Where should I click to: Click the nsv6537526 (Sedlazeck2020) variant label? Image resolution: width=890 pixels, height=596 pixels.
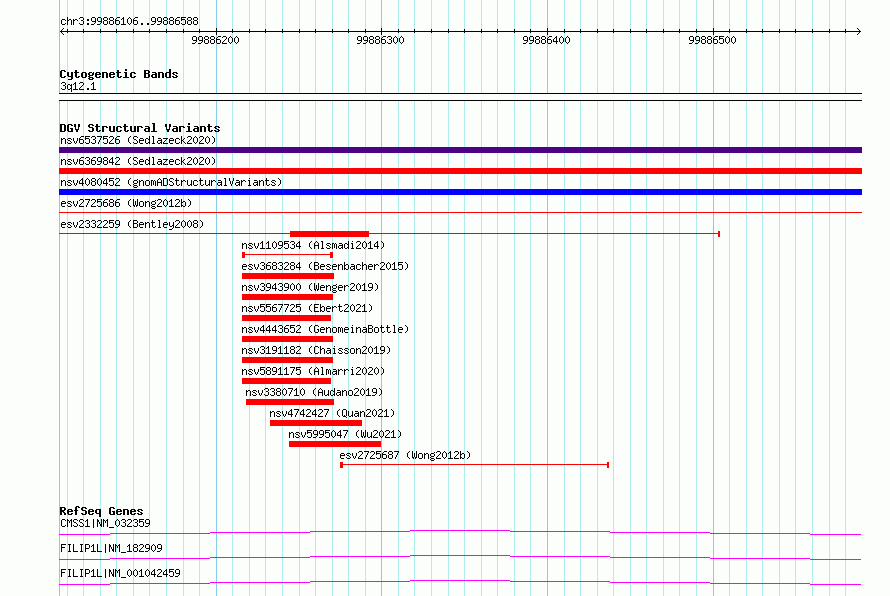tap(138, 140)
